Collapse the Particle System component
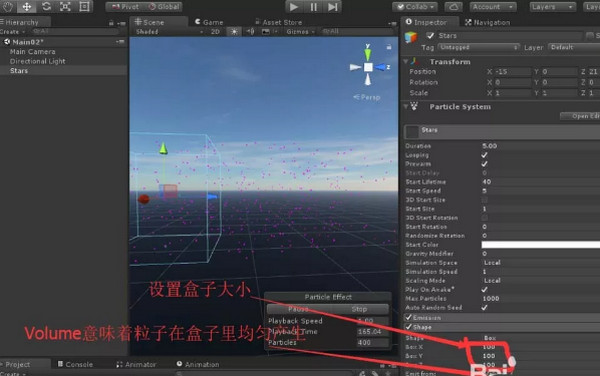Screen dimensions: 600x376 tap(406, 106)
